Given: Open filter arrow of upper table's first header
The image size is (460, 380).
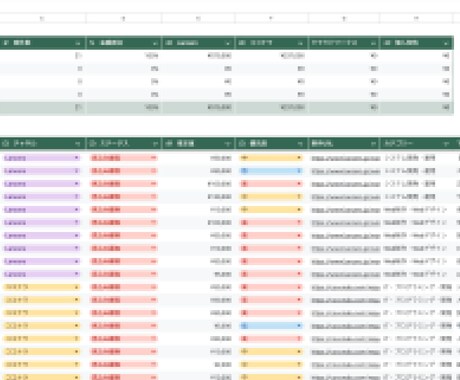Looking at the screenshot, I should [x=78, y=43].
